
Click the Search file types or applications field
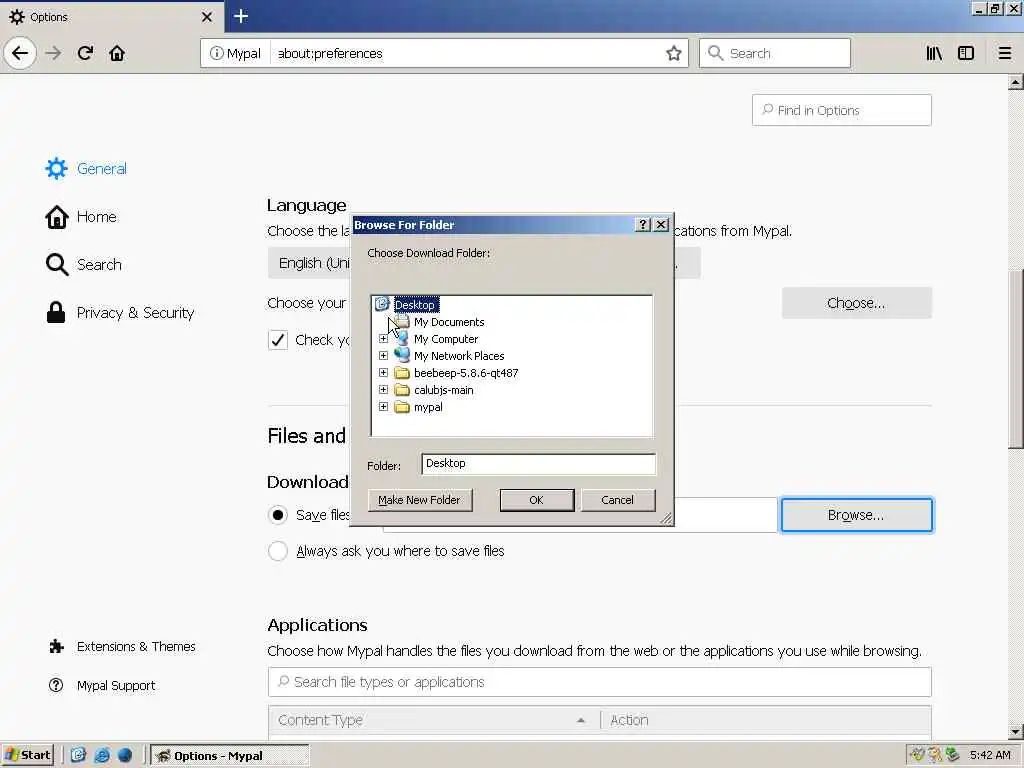600,682
